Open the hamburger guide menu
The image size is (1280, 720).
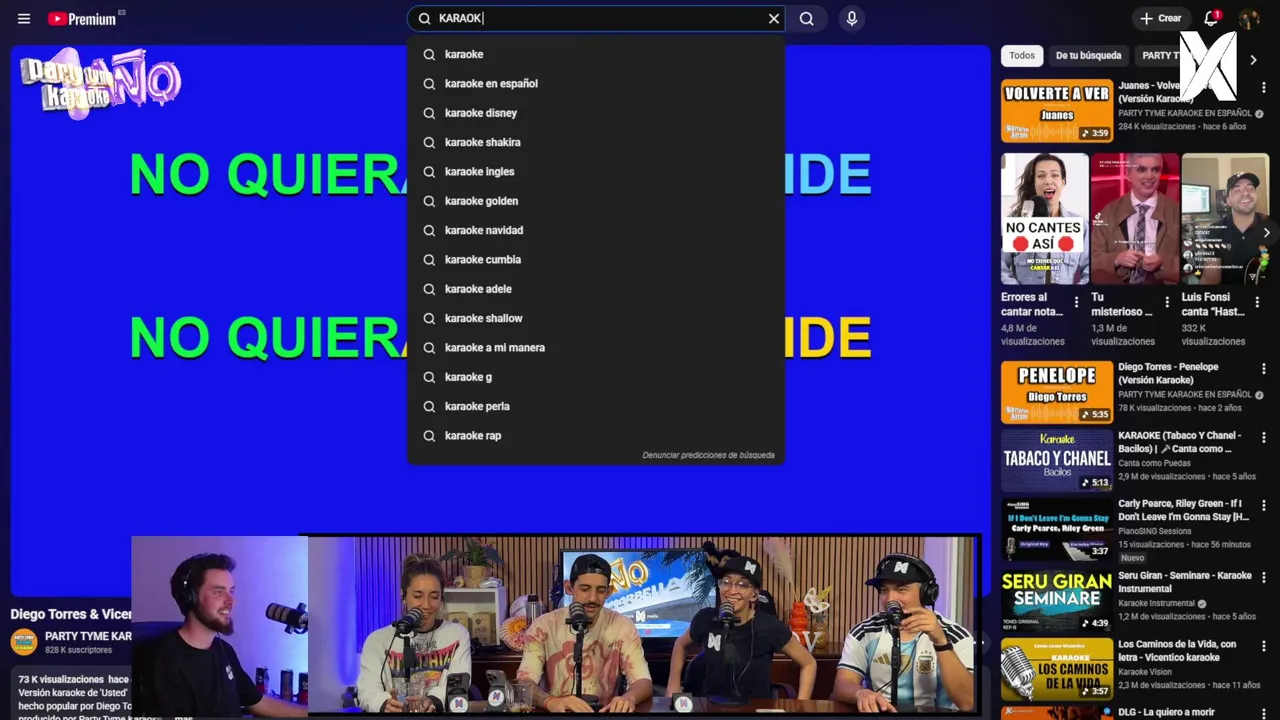point(24,19)
